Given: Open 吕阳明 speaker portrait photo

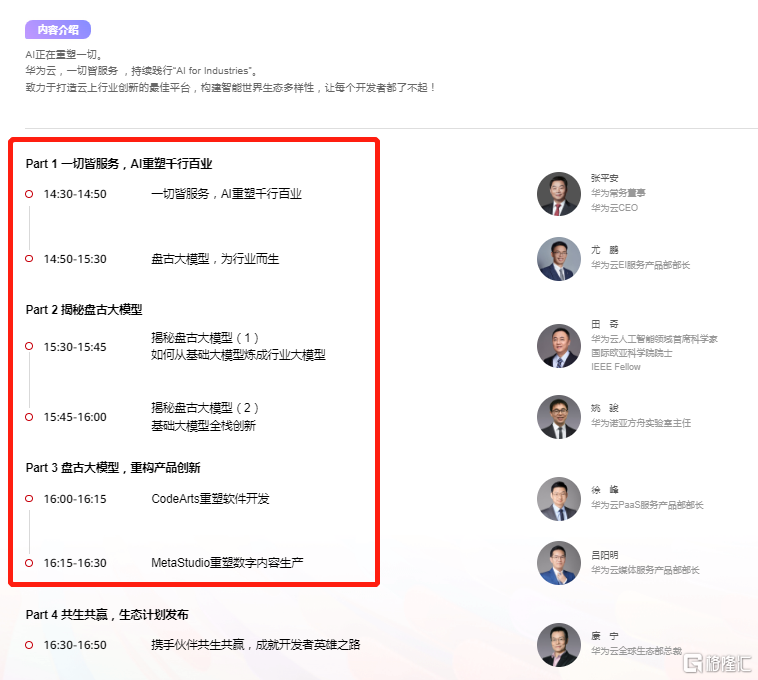Looking at the screenshot, I should (x=559, y=563).
